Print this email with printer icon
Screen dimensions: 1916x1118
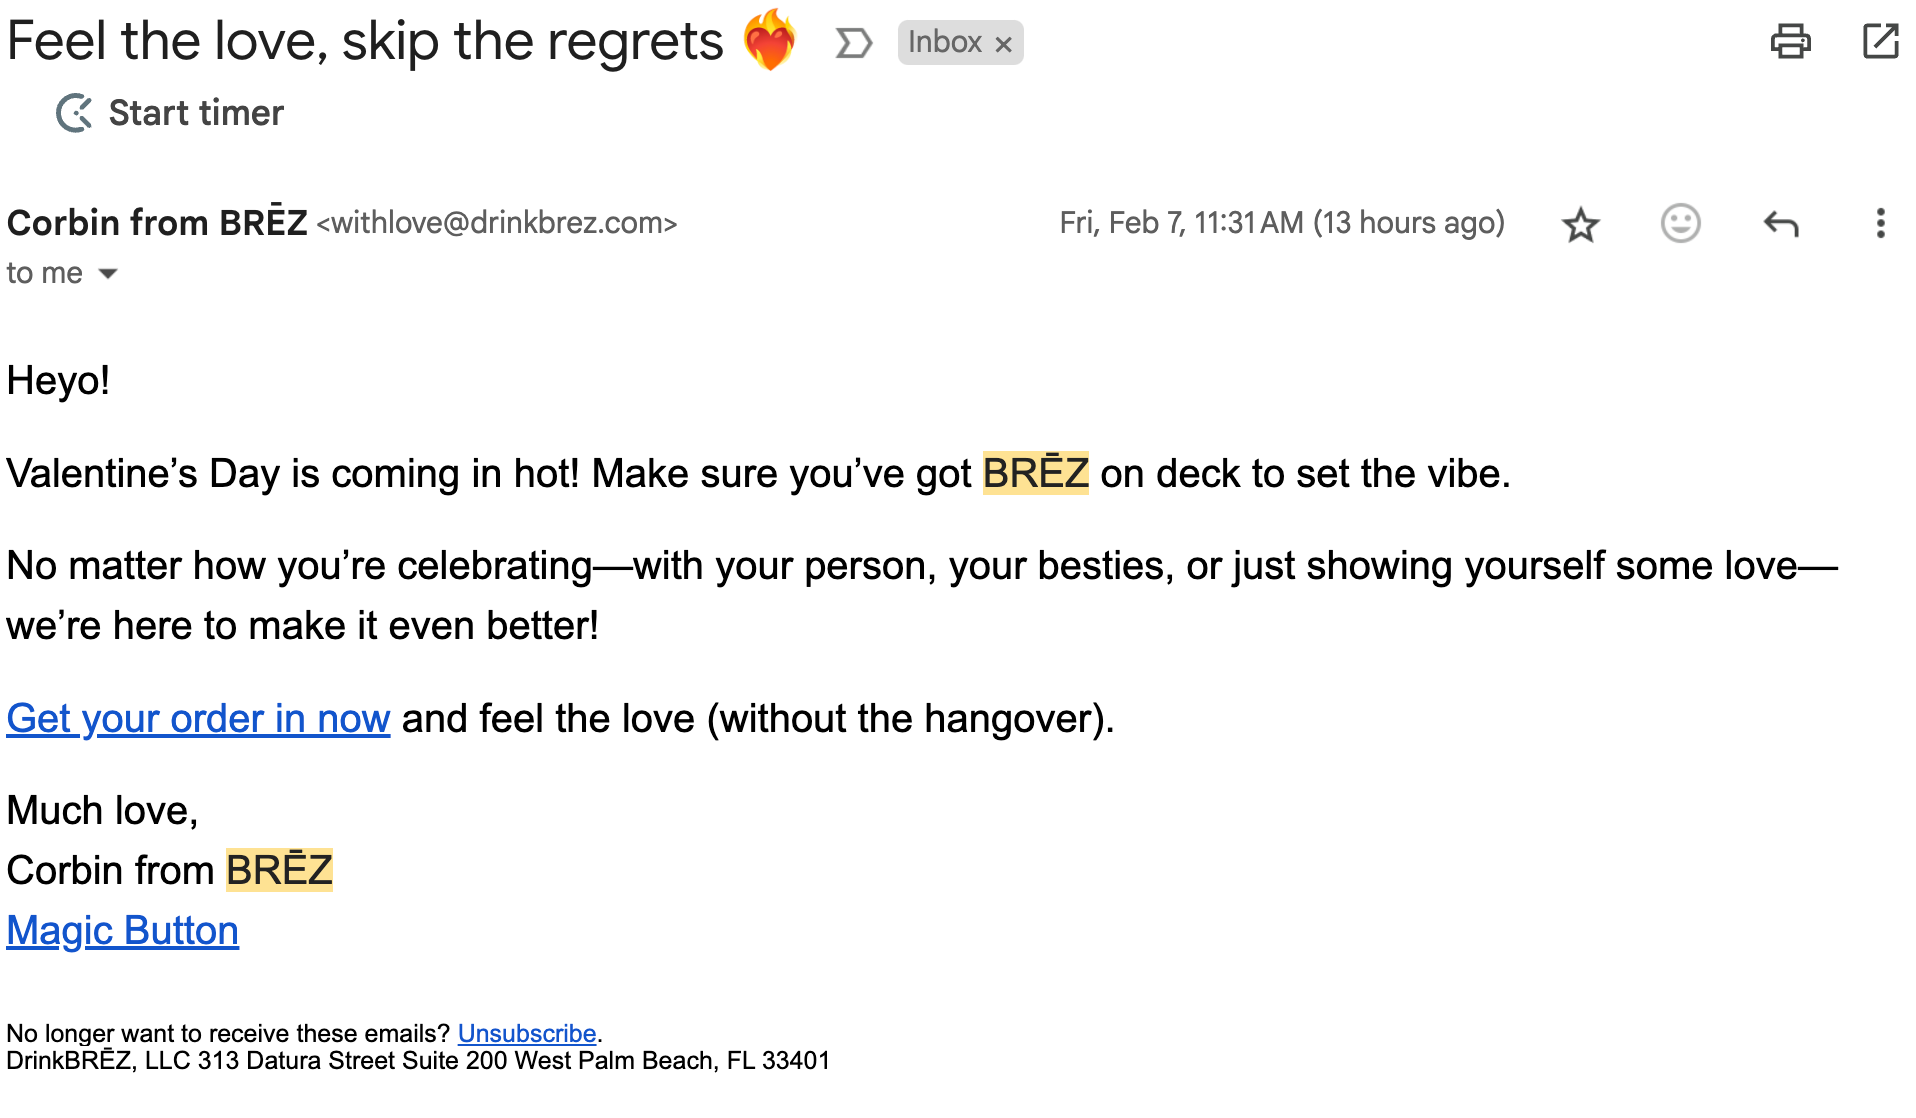point(1790,42)
